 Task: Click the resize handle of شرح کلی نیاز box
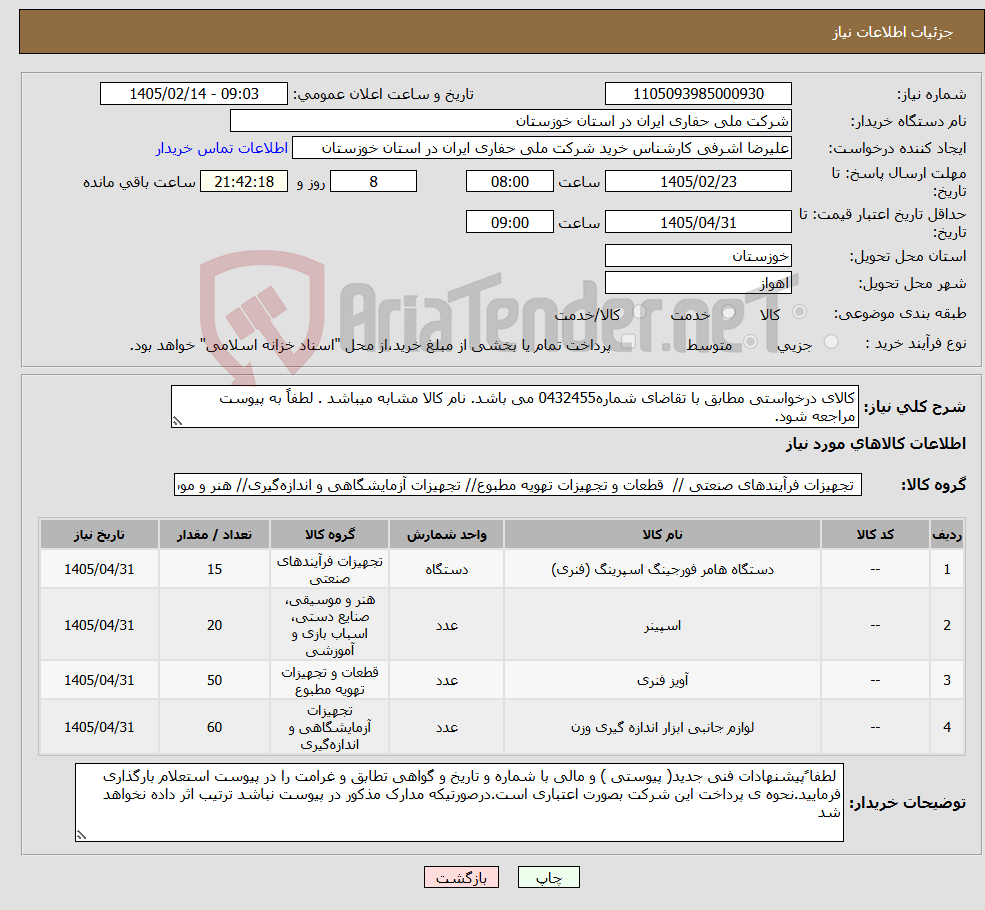(177, 422)
